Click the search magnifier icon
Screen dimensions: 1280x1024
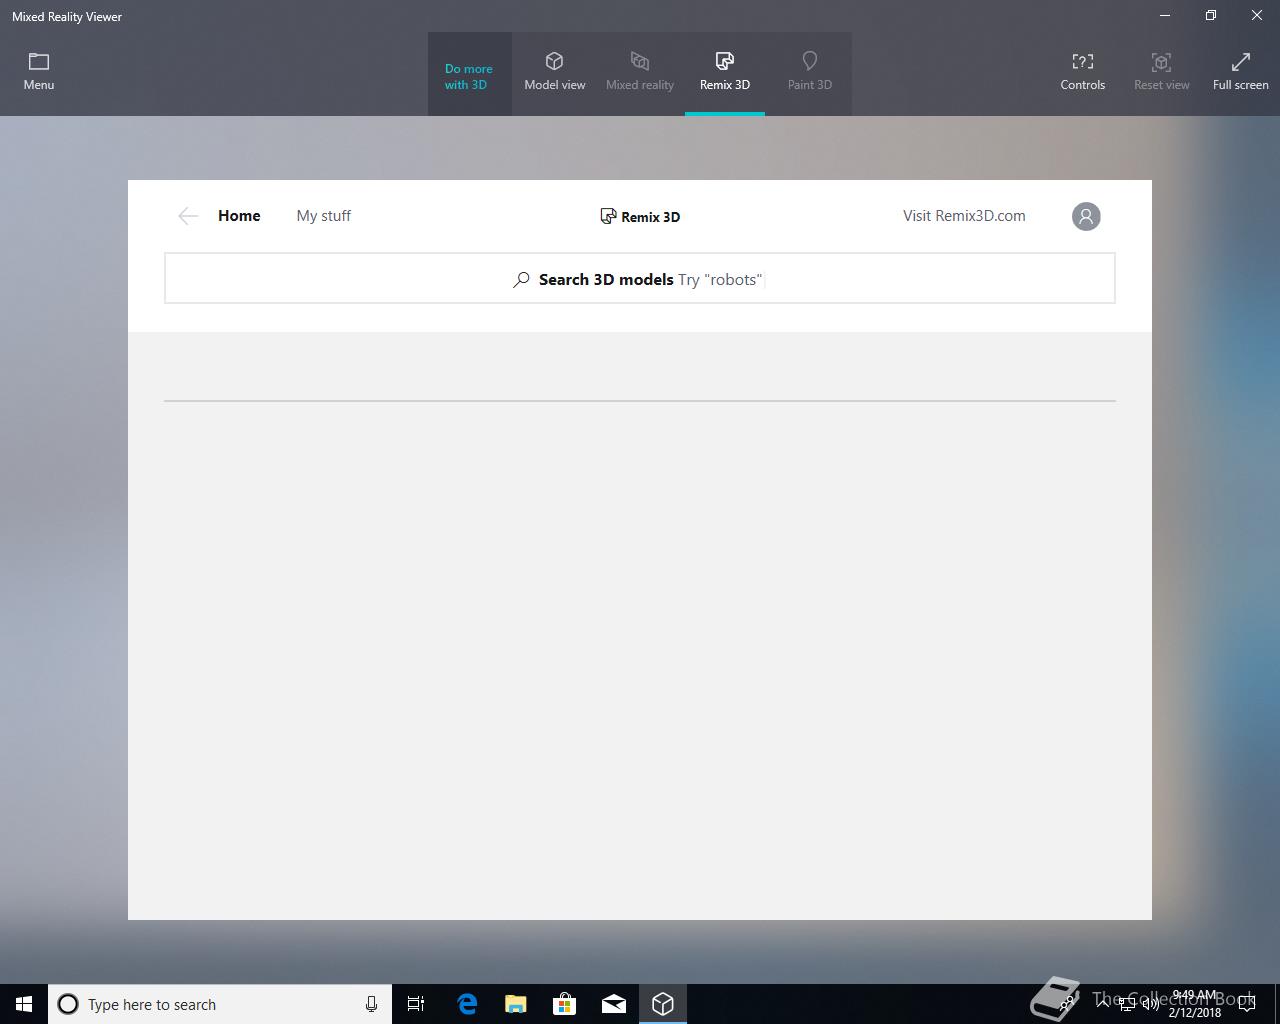(x=521, y=280)
